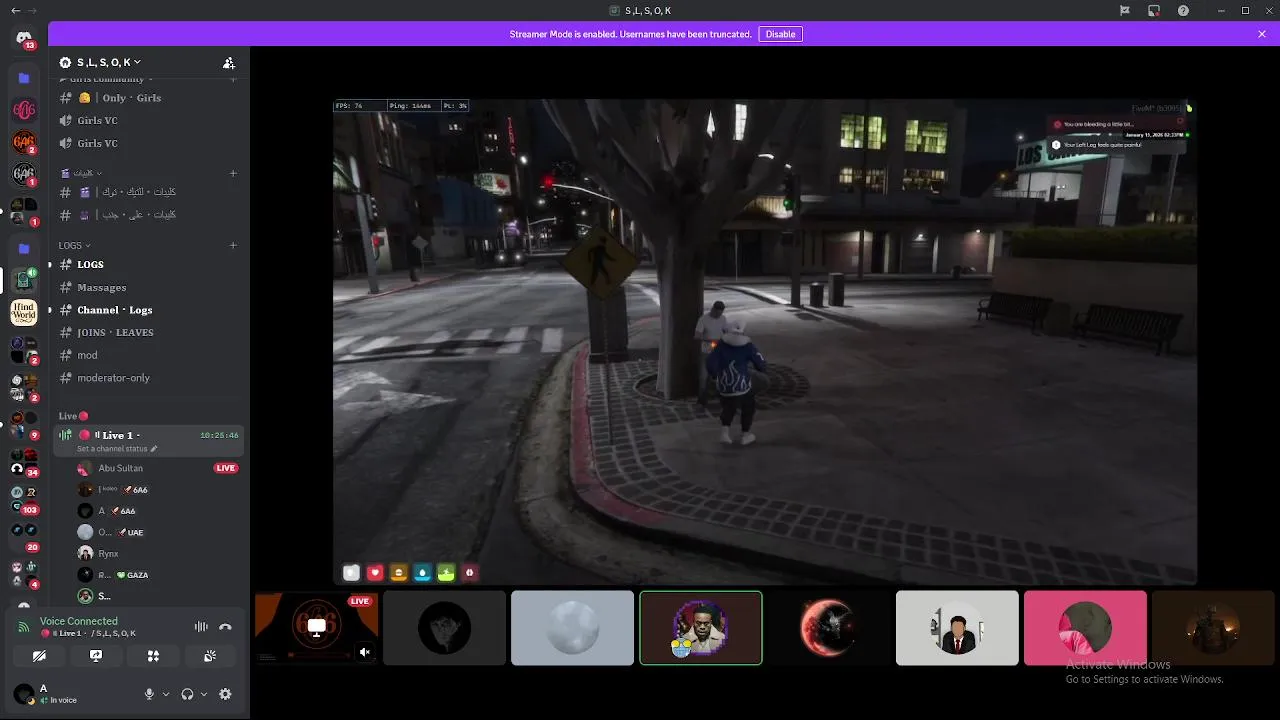1280x720 pixels.
Task: Open the server folder with 34 badge
Action: (24, 462)
